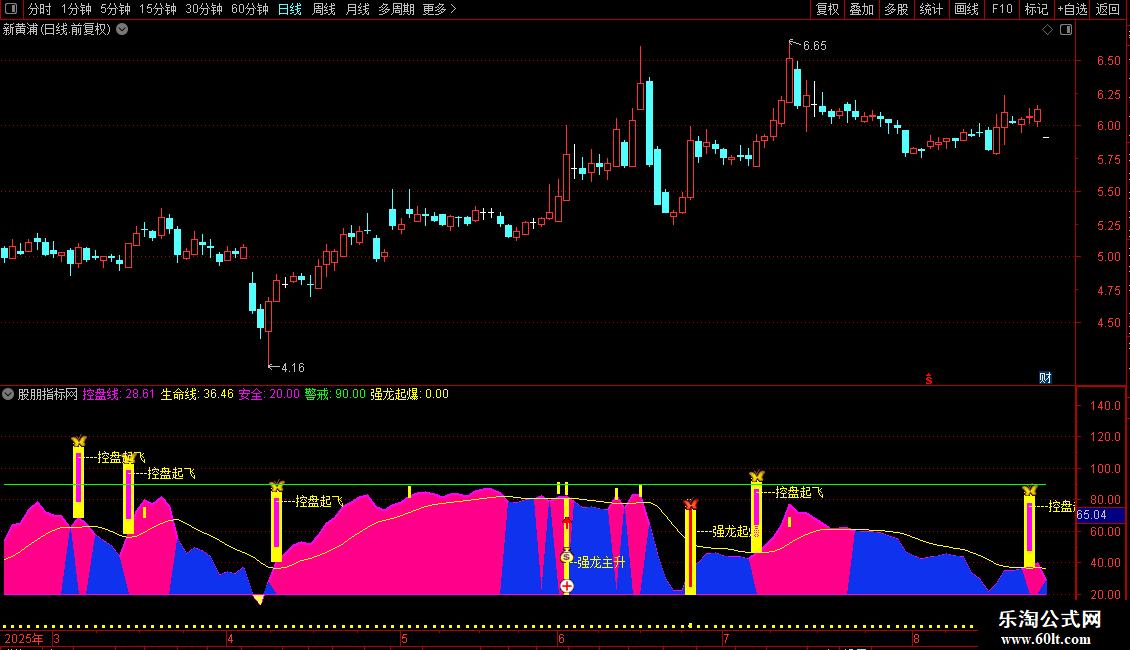
Task: Open 多周期 multi-period view
Action: (x=396, y=9)
